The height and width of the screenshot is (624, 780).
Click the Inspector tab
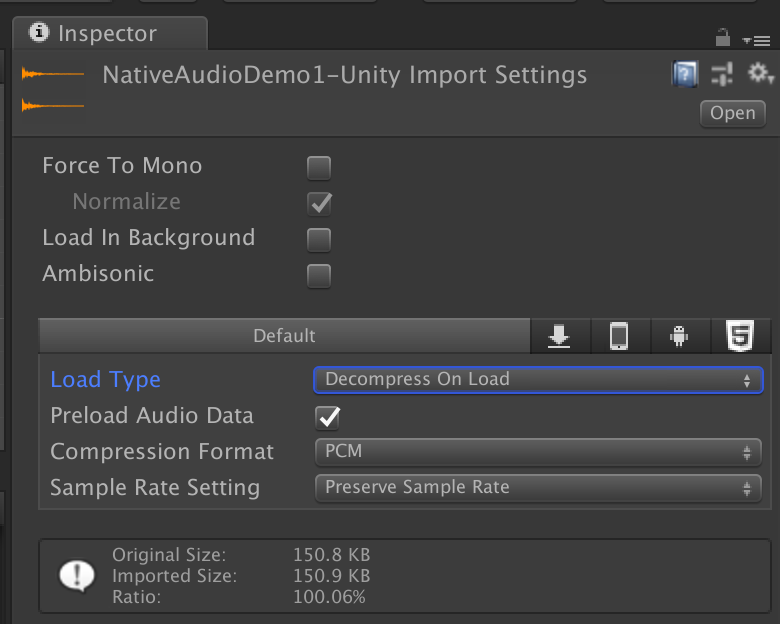[x=110, y=33]
